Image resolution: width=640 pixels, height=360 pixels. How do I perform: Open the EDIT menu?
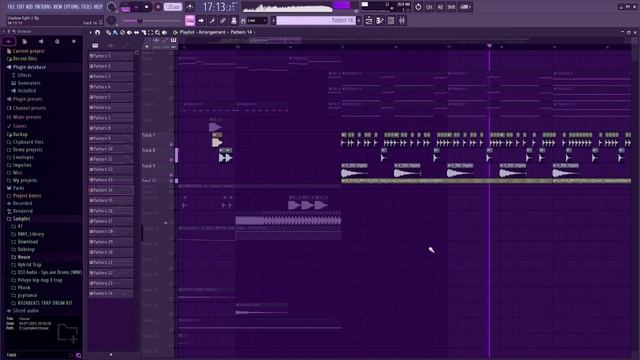[x=20, y=7]
